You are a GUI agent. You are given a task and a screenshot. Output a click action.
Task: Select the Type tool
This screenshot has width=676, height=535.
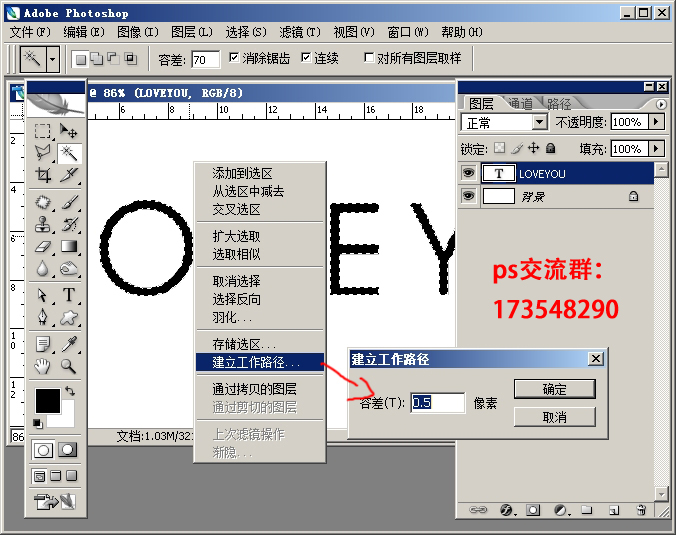69,295
